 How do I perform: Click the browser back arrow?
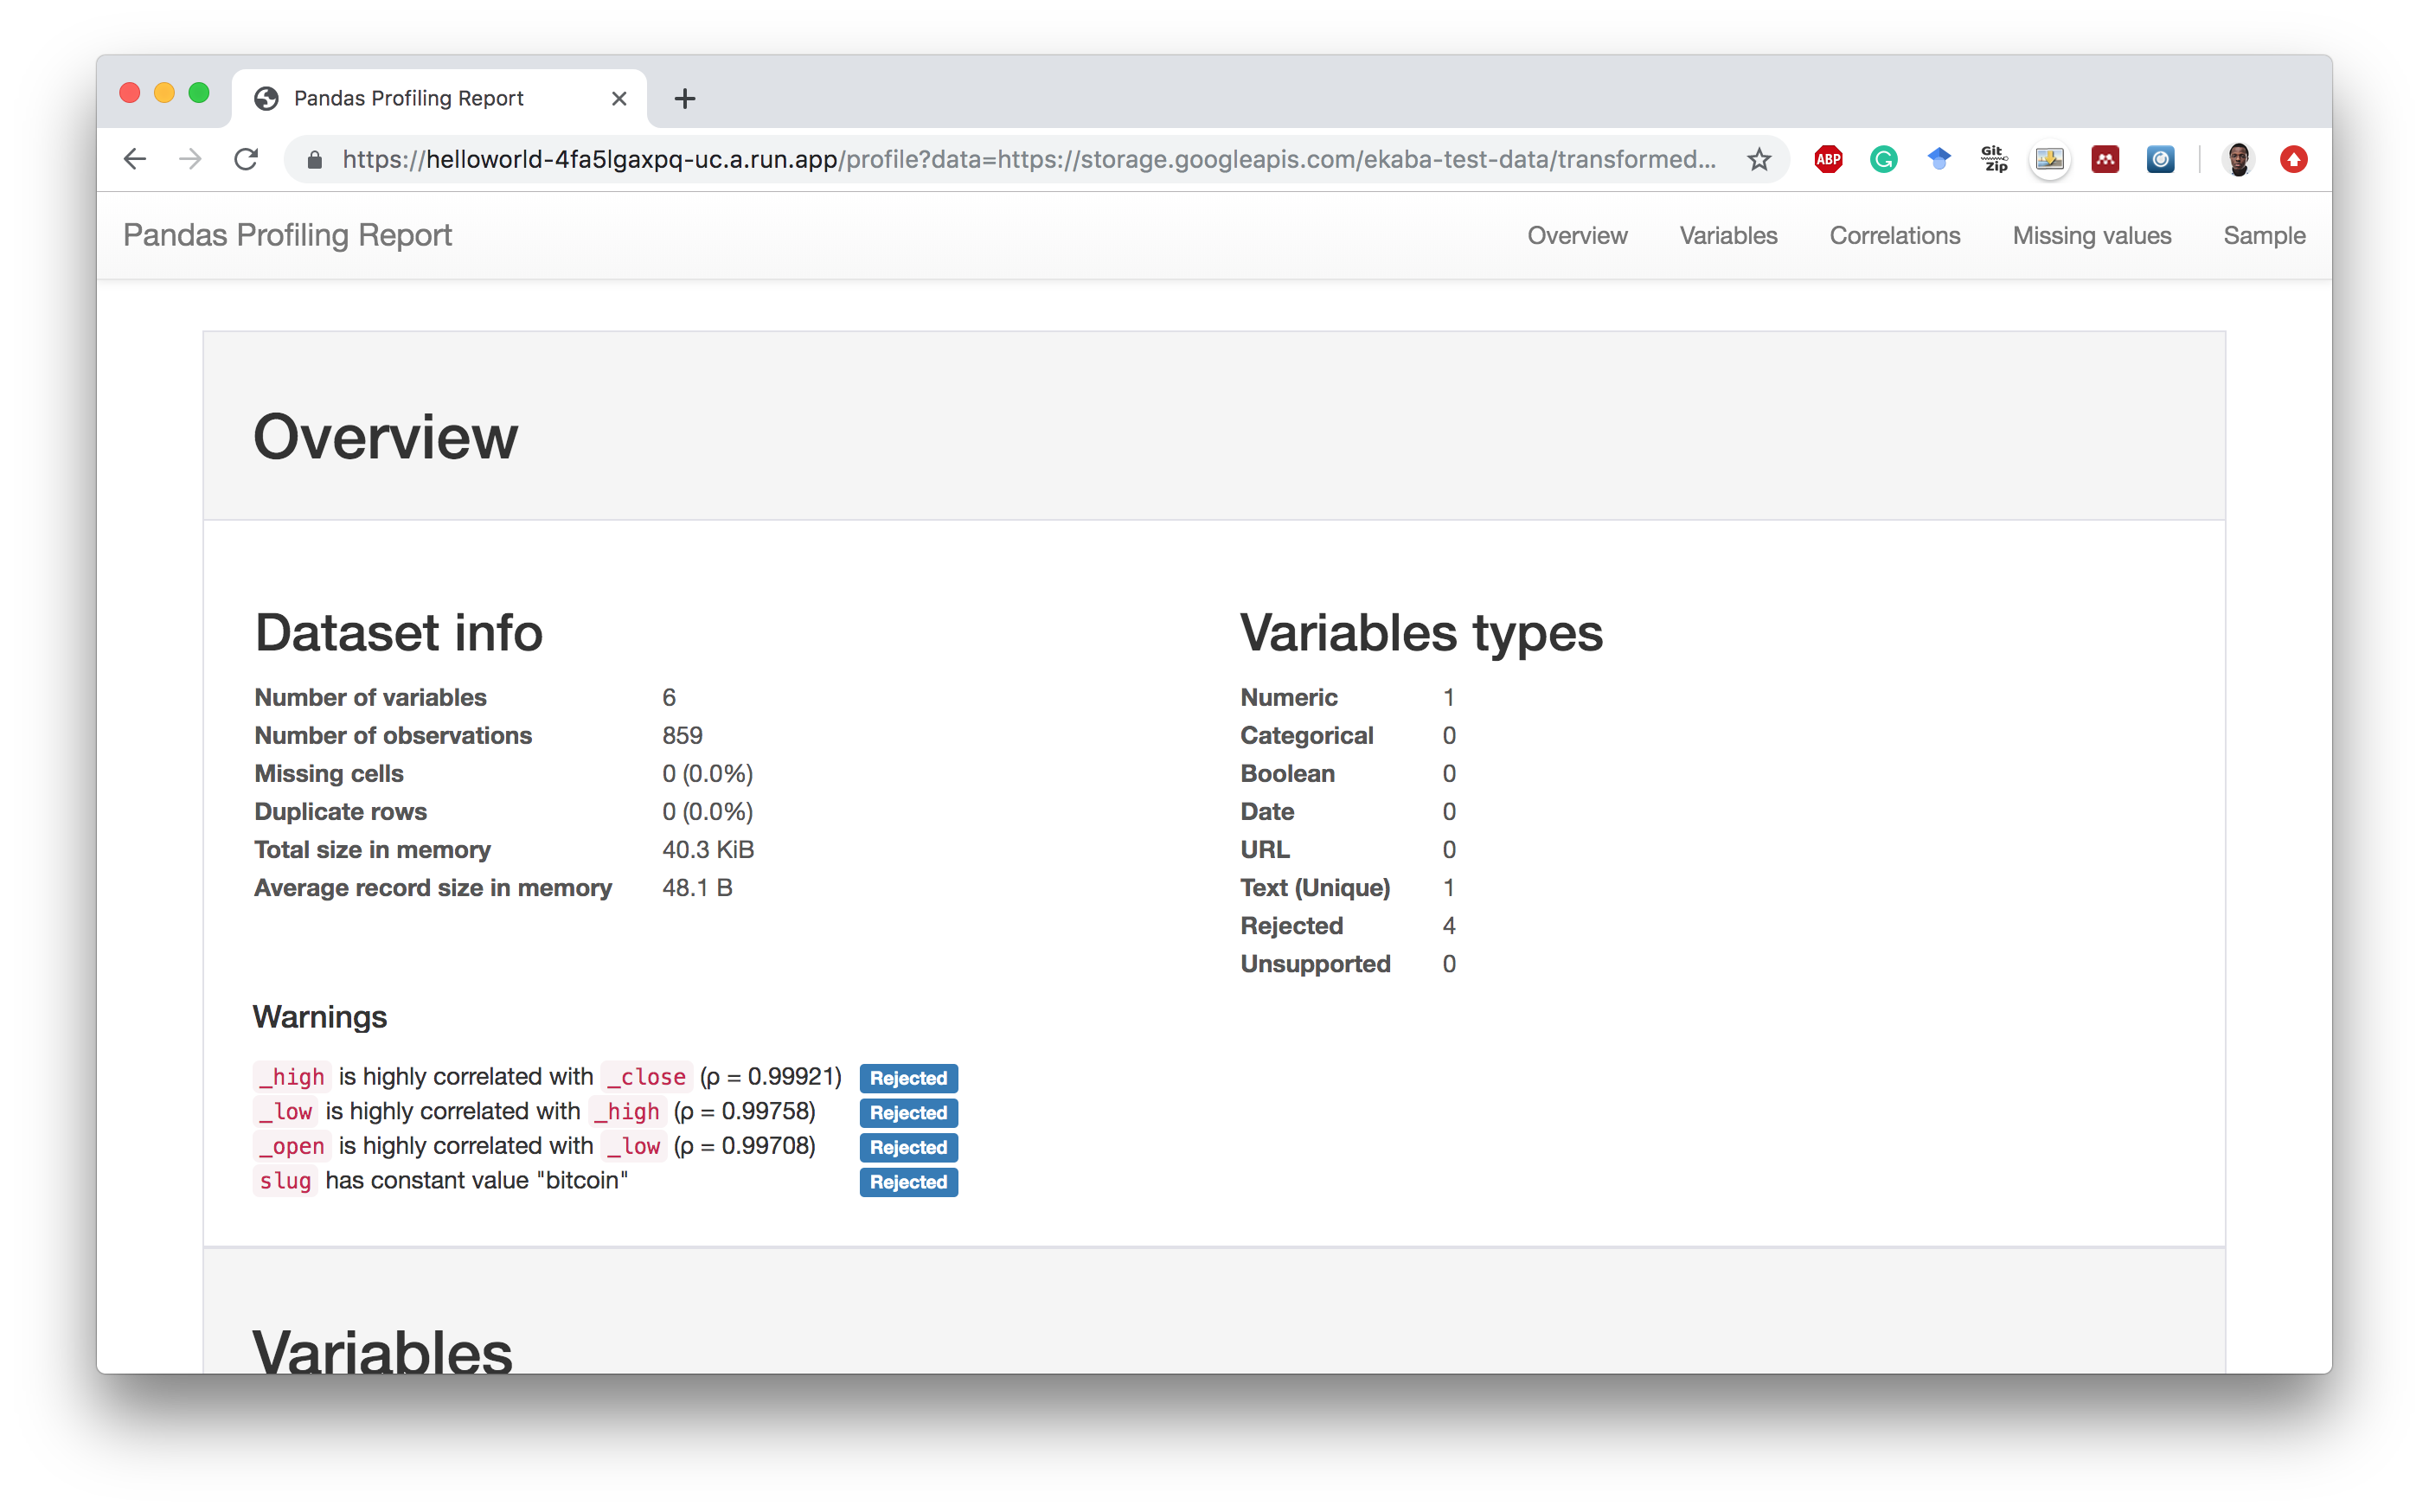click(135, 159)
